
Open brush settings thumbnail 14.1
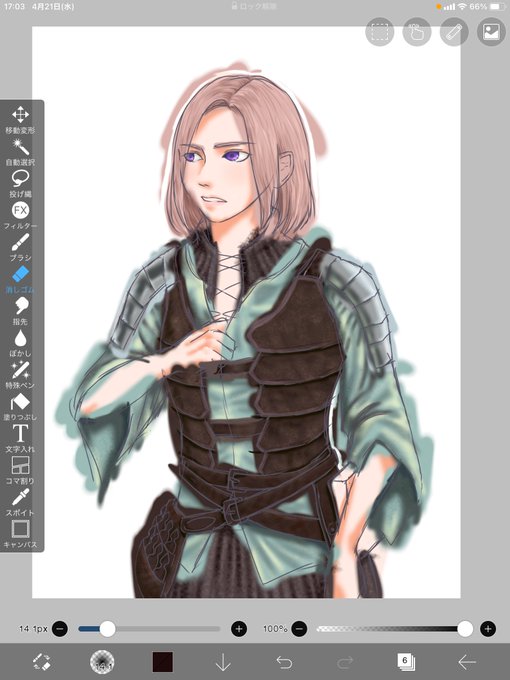pyautogui.click(x=102, y=662)
